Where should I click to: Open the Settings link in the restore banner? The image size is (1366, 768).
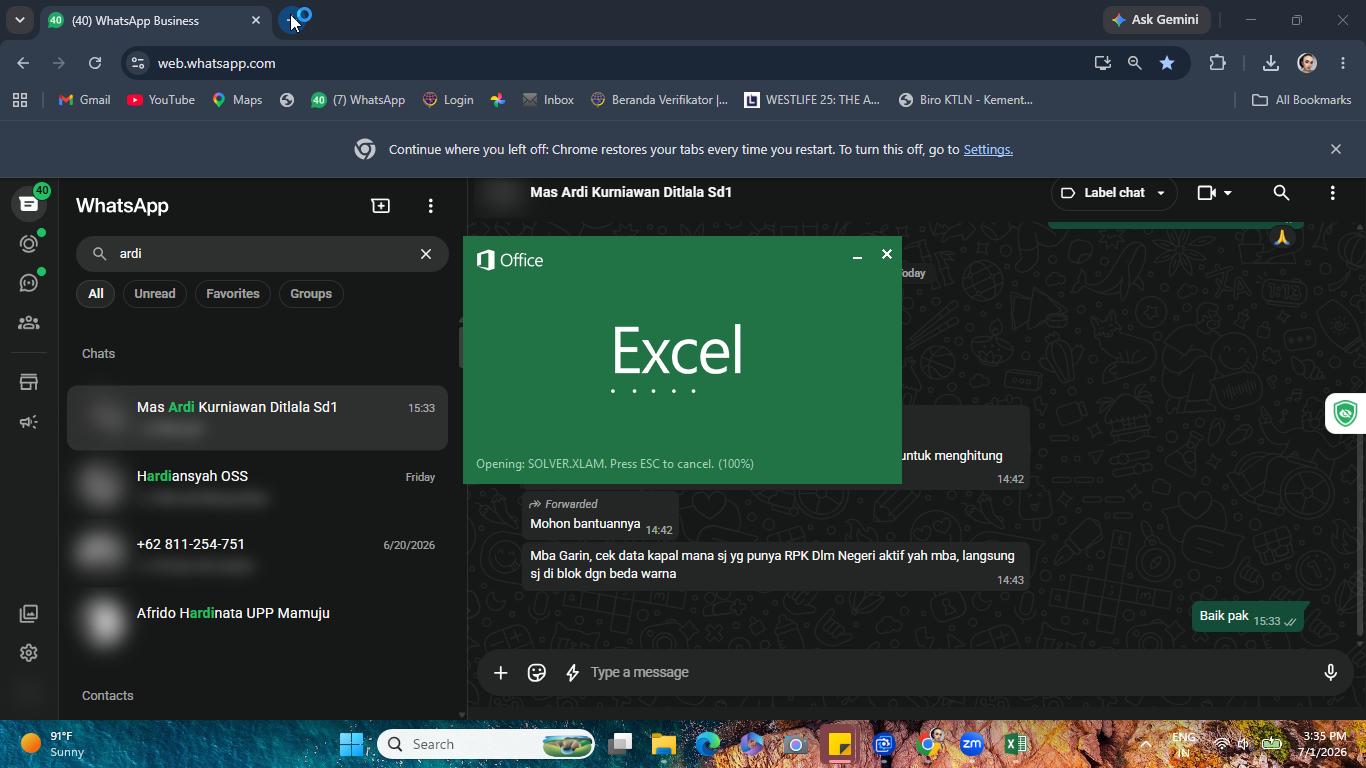988,150
